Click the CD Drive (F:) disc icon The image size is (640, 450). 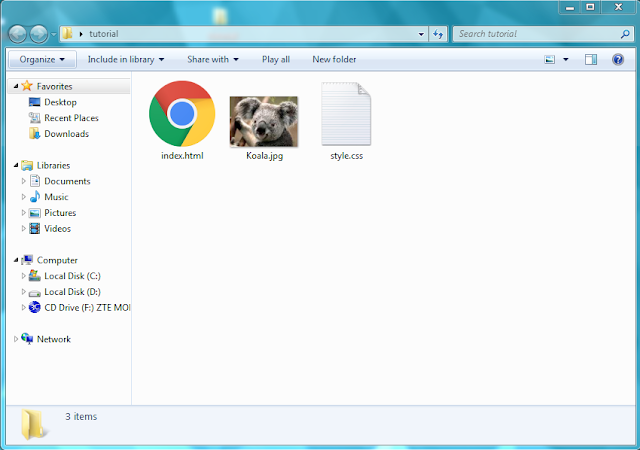35,307
